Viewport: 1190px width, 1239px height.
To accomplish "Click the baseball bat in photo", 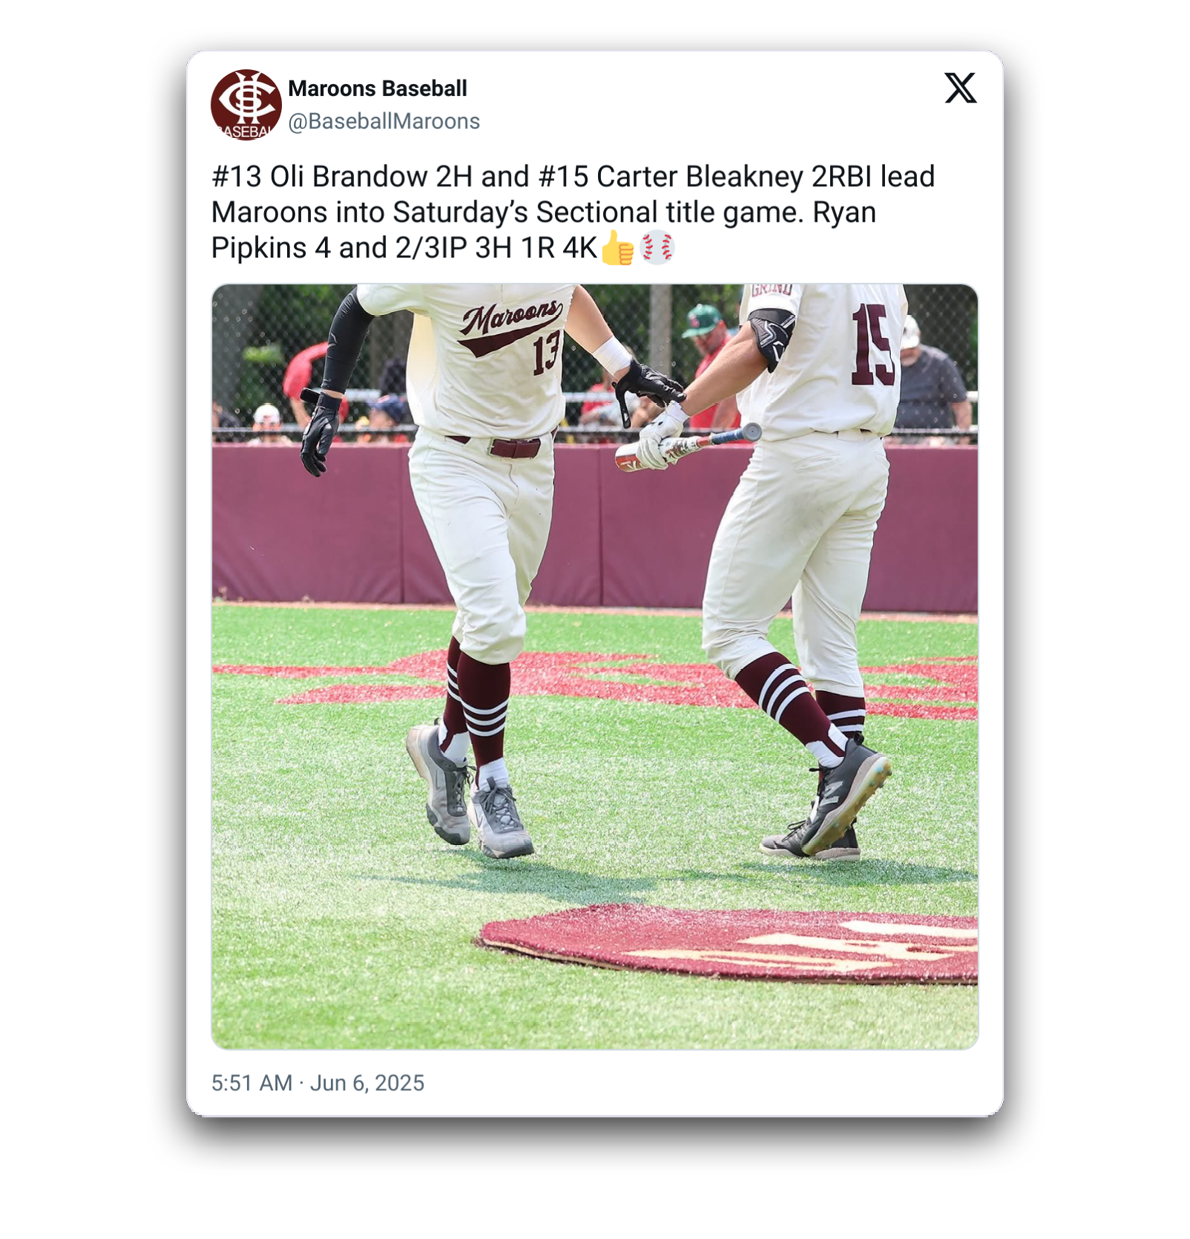I will coord(687,447).
